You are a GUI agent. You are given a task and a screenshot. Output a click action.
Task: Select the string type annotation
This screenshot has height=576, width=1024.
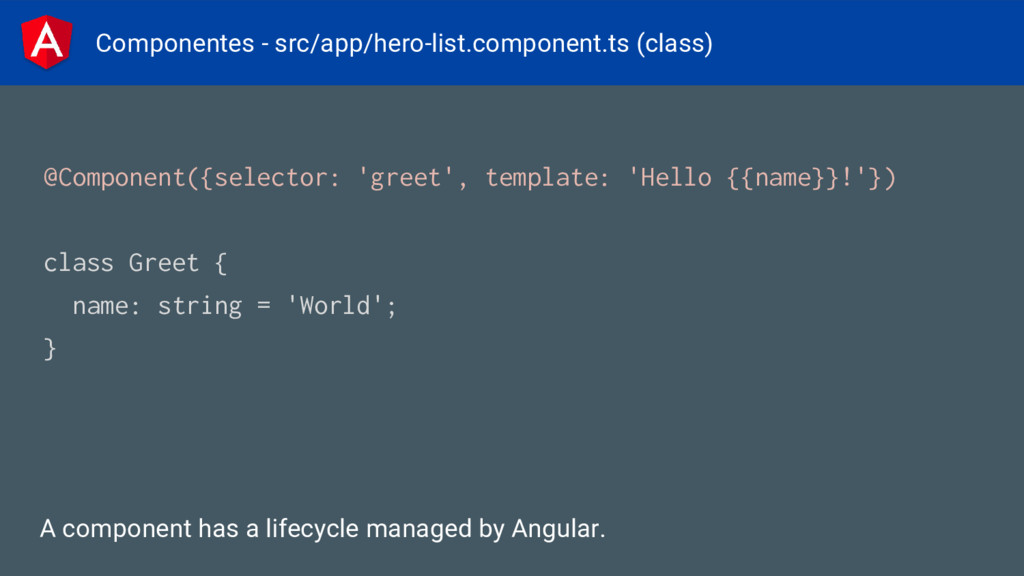[200, 306]
